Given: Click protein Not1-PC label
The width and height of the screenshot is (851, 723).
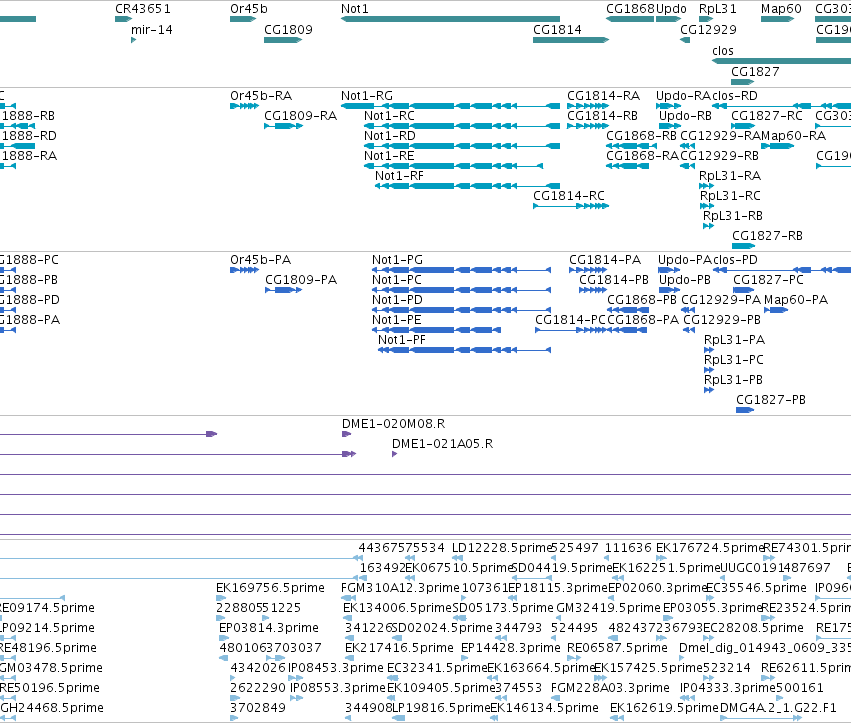Looking at the screenshot, I should (397, 280).
